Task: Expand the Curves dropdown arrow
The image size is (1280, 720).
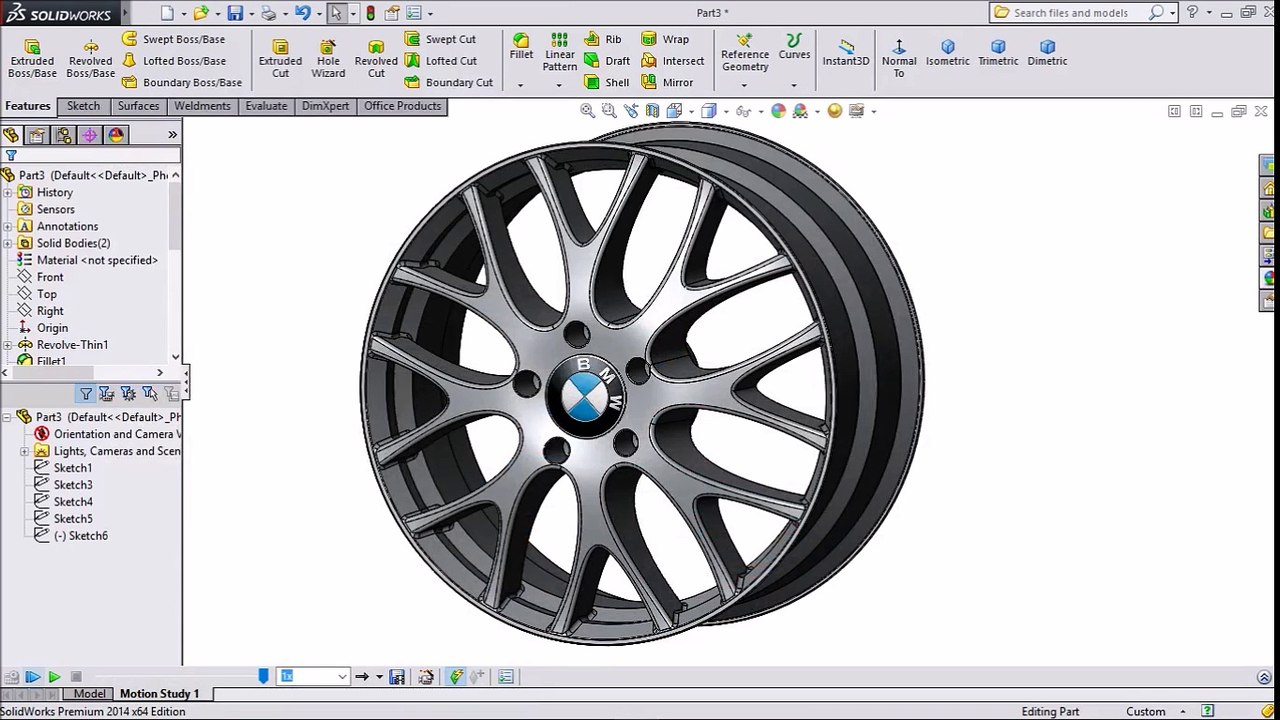Action: [x=794, y=85]
